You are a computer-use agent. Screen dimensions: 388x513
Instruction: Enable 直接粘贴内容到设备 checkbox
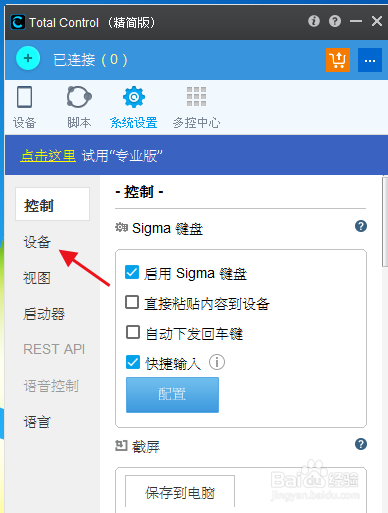(x=132, y=302)
